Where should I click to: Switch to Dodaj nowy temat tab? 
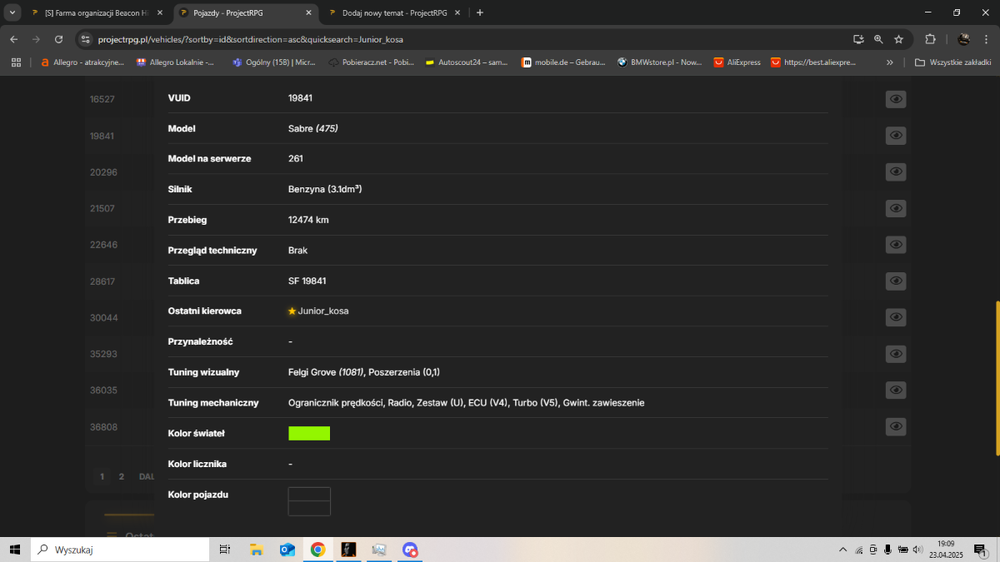click(x=394, y=13)
